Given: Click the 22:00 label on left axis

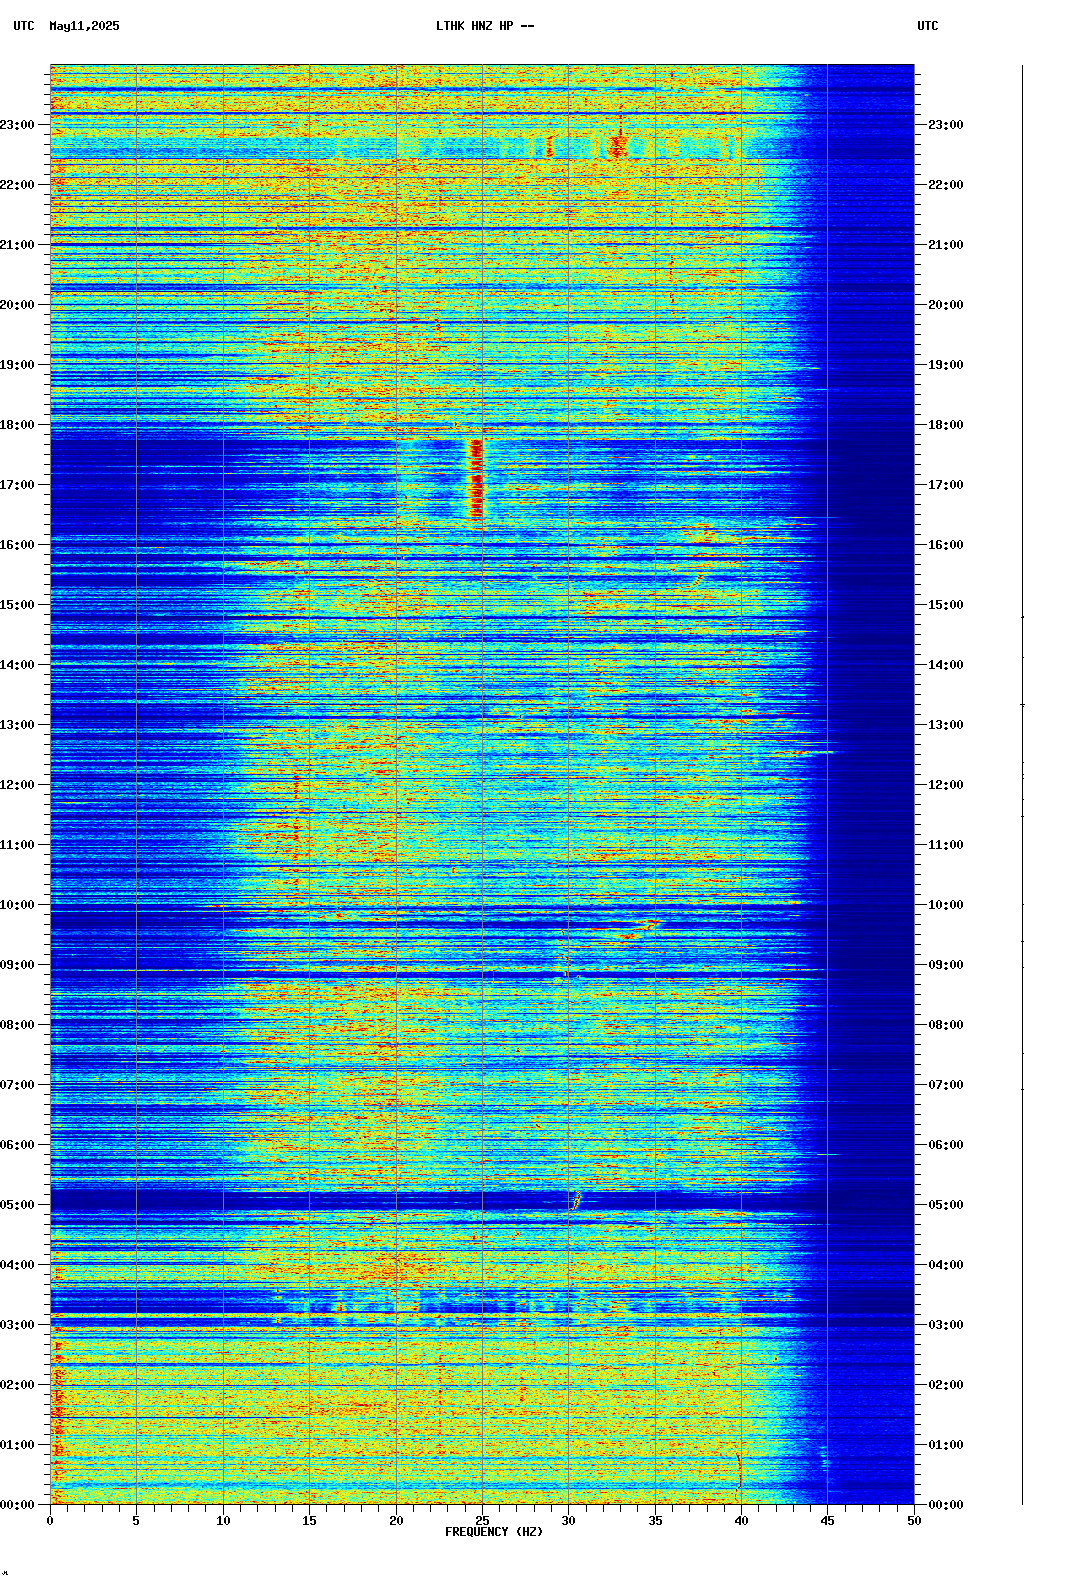Looking at the screenshot, I should [x=17, y=185].
